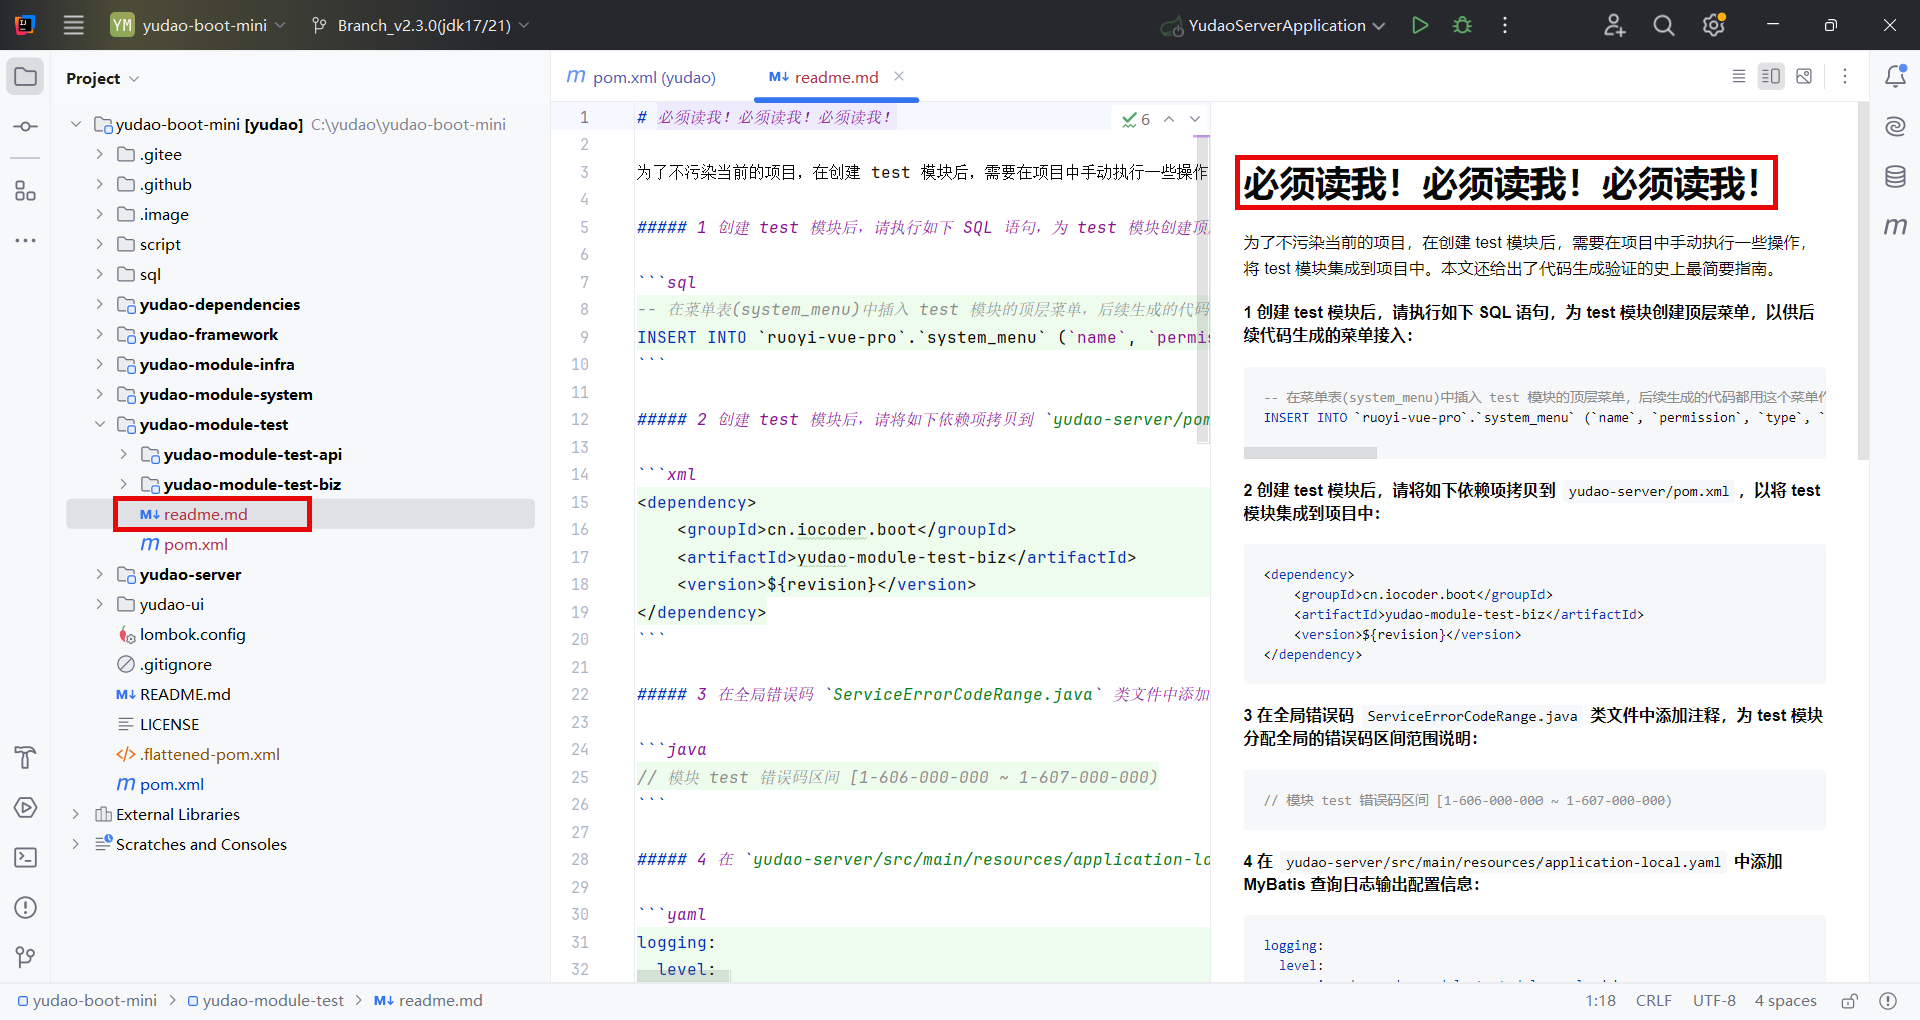This screenshot has height=1020, width=1920.
Task: Open inspections widget showing 6
Action: point(1136,119)
